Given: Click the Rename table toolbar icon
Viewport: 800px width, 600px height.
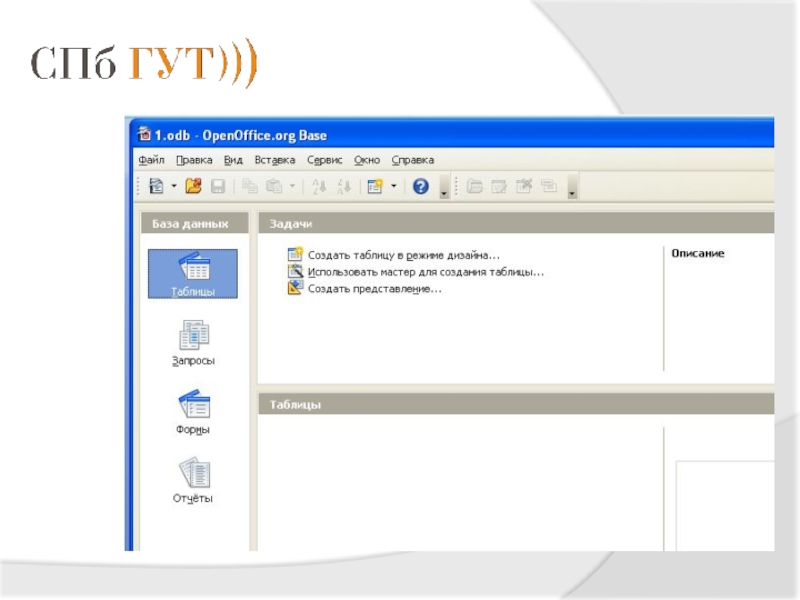Looking at the screenshot, I should tap(549, 186).
